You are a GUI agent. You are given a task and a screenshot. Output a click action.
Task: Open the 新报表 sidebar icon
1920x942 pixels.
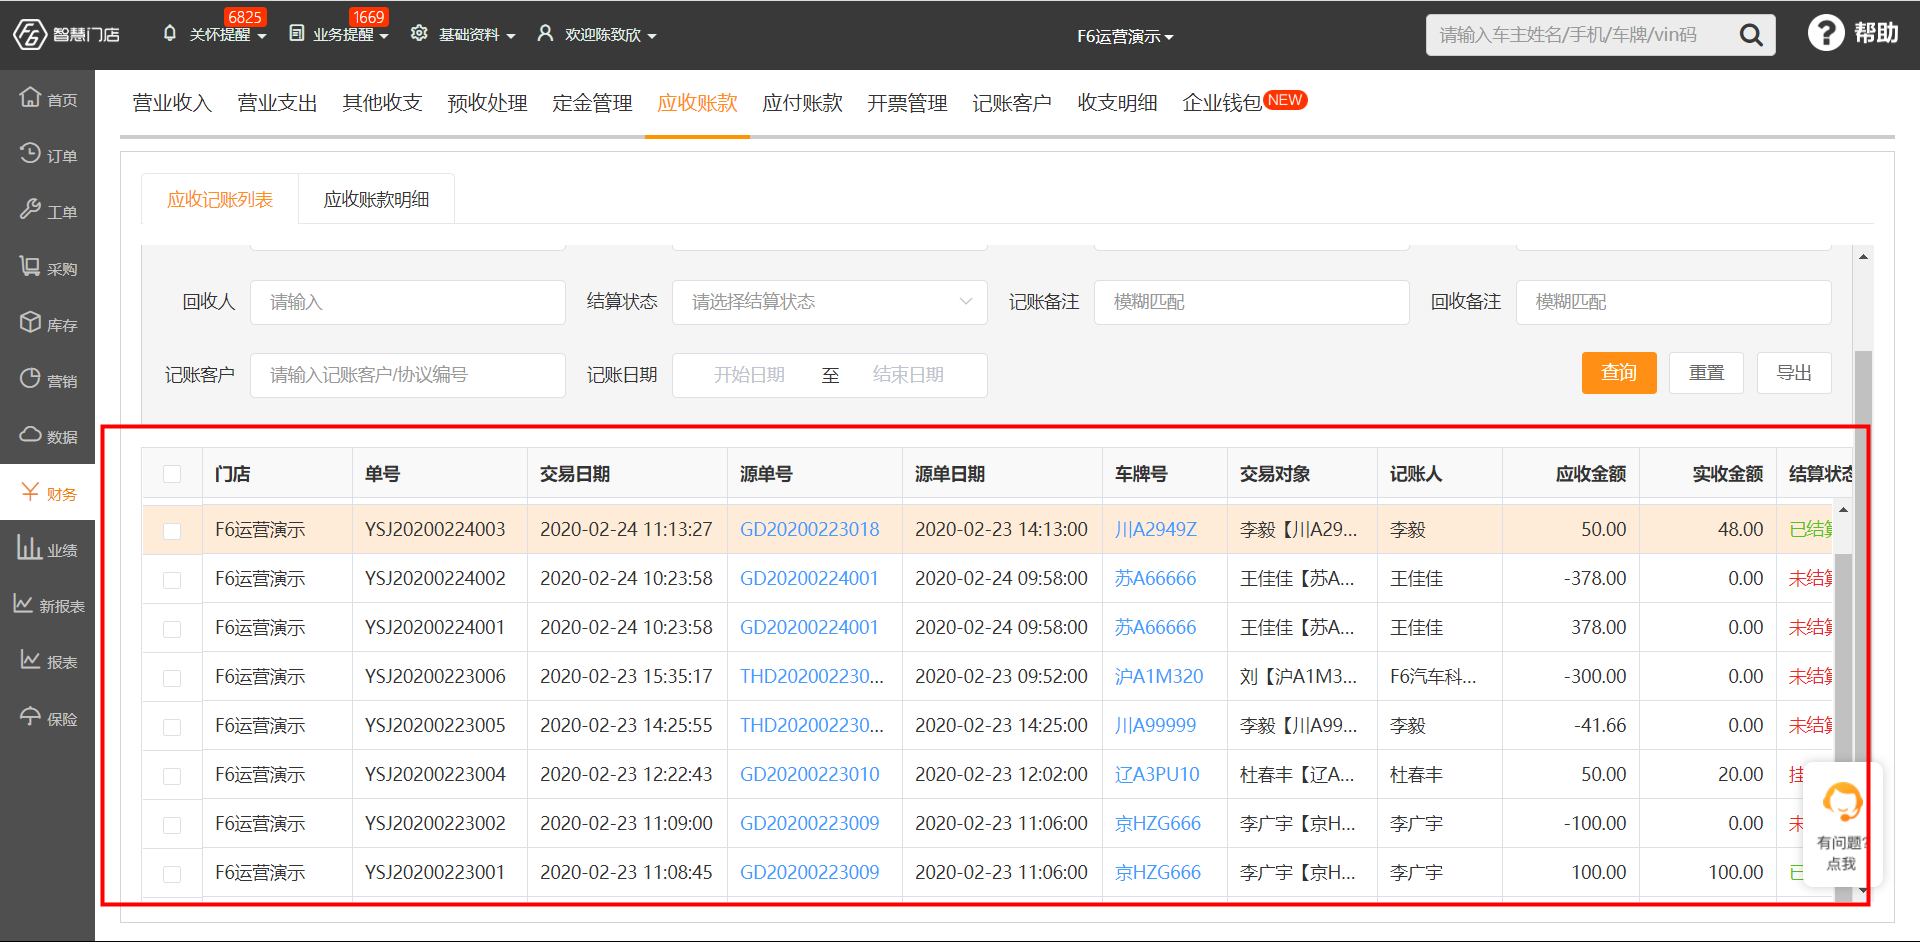(23, 603)
